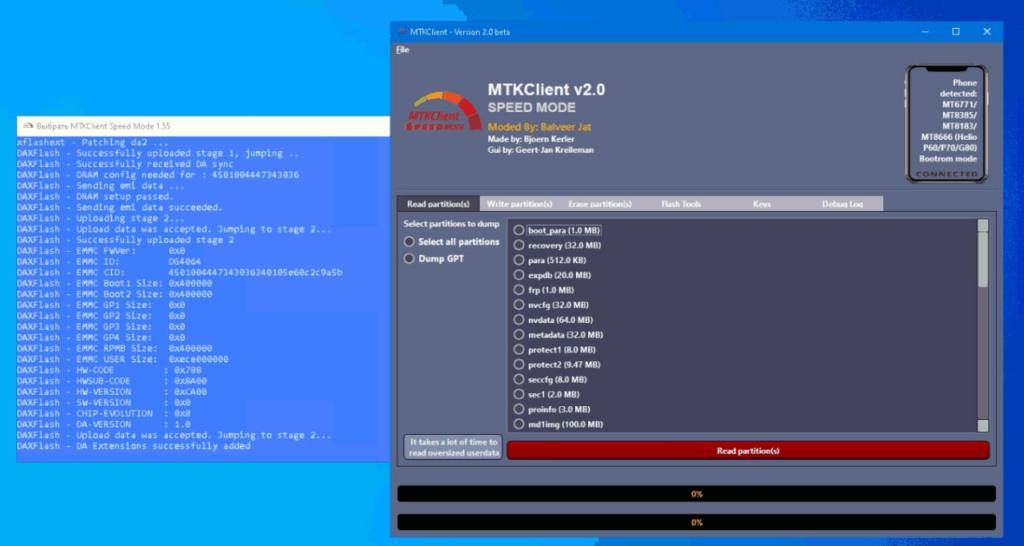Viewport: 1024px width, 546px height.
Task: Click partition list scrollbar down arrow
Action: pos(983,425)
